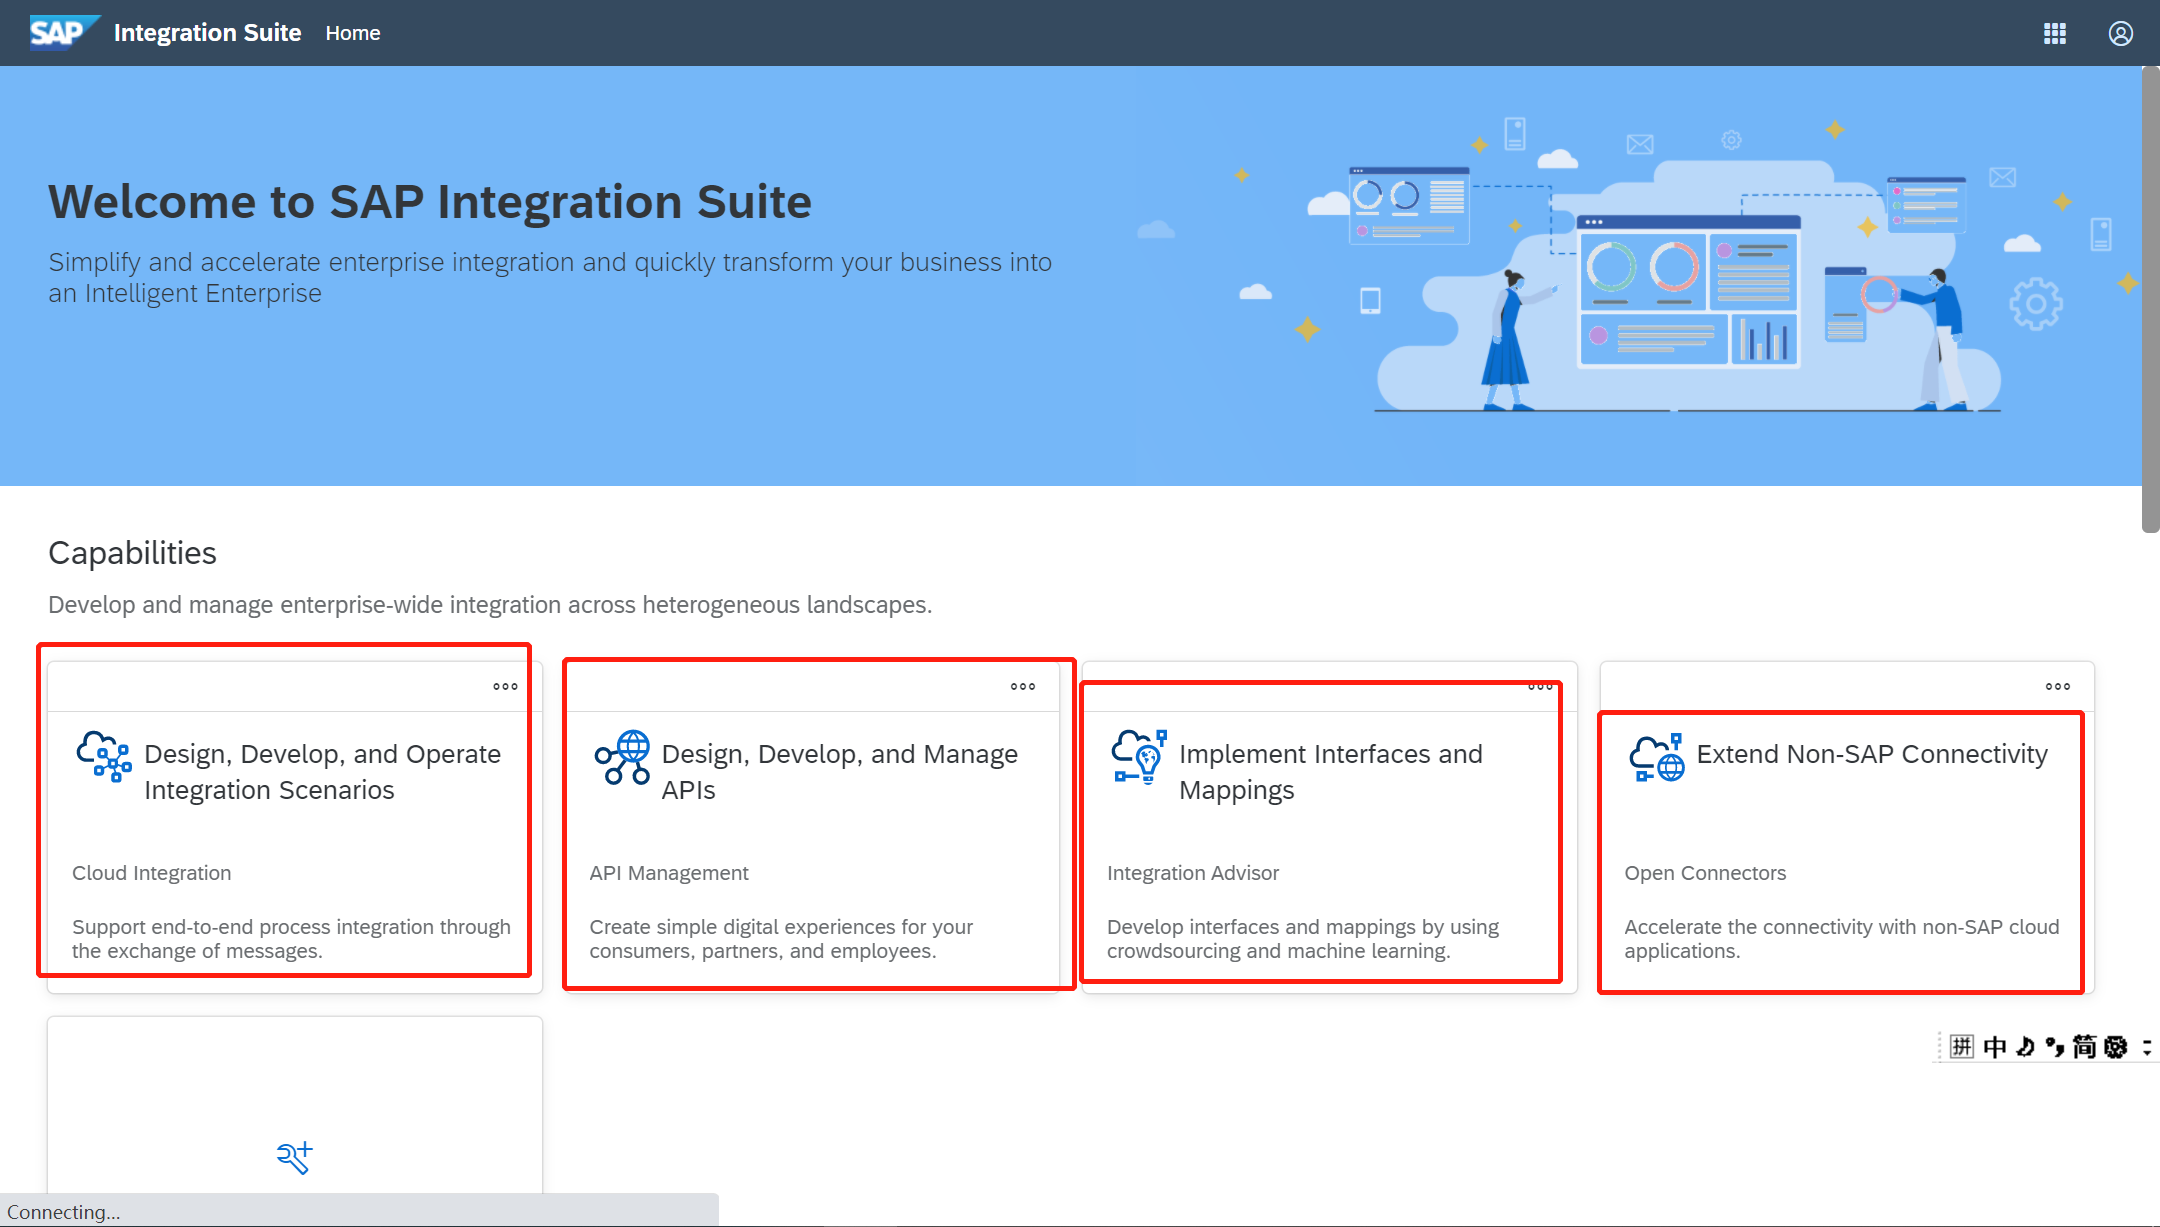
Task: Click "Develop interfaces and mappings" description
Action: (x=1303, y=939)
